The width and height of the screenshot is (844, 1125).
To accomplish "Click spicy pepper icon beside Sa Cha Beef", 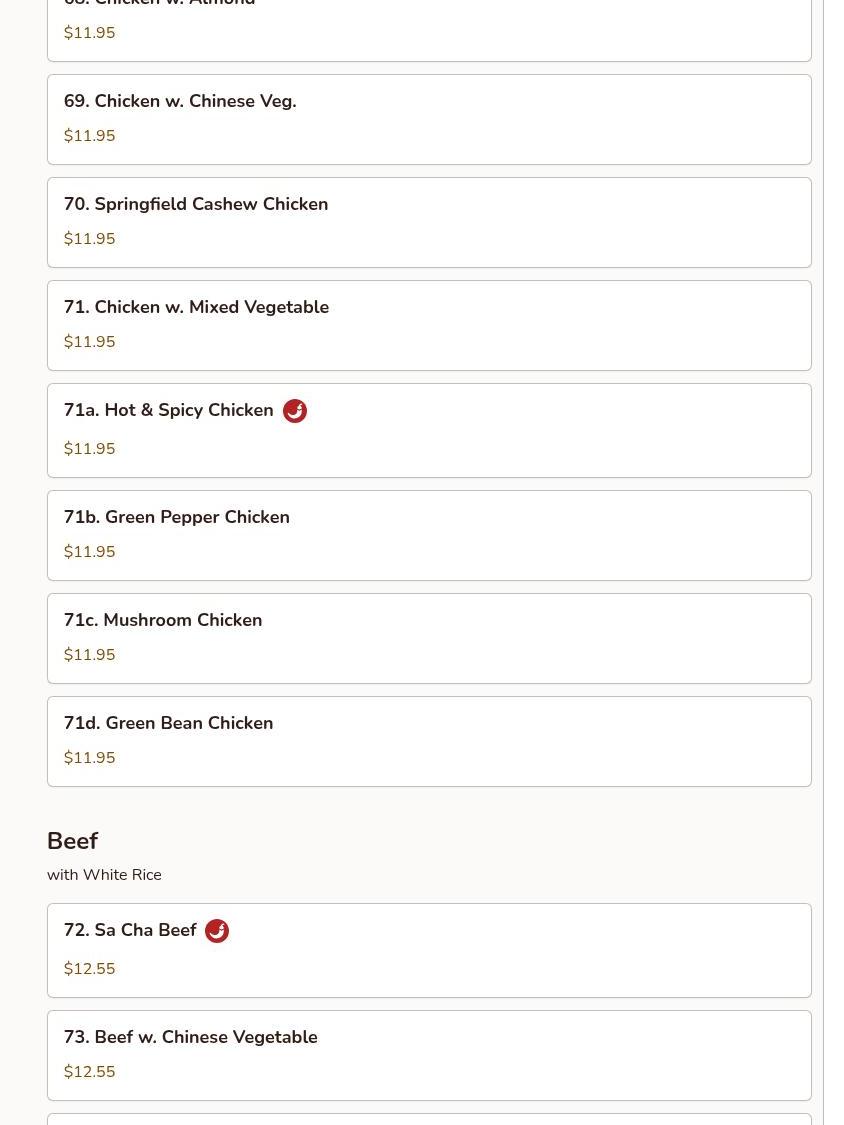I will pos(216,931).
